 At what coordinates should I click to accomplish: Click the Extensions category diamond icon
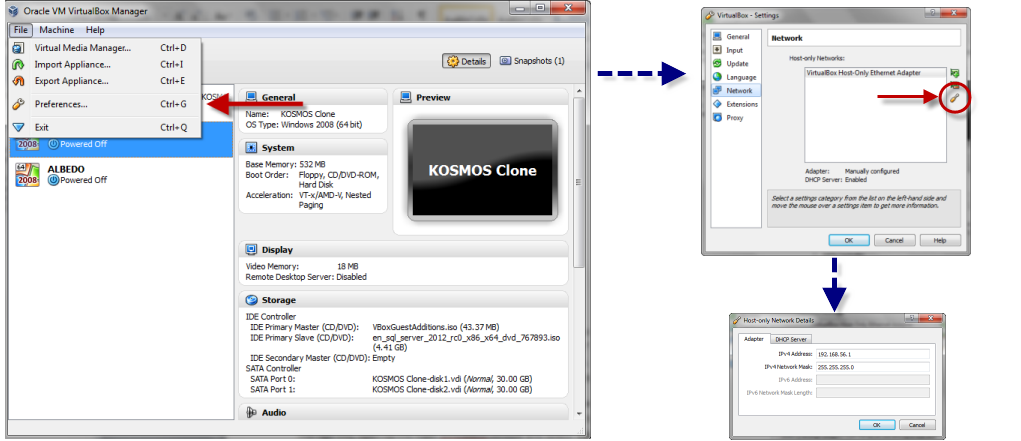pos(718,104)
